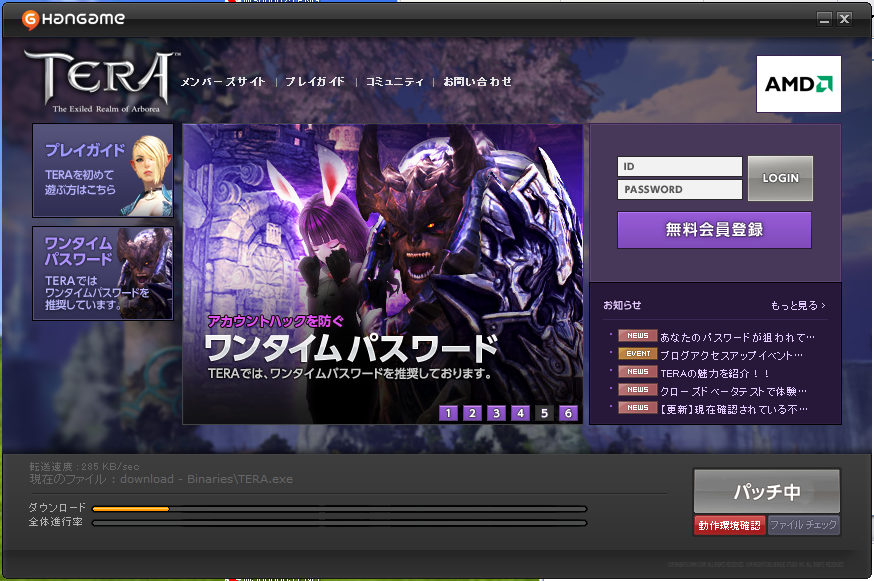Switch banner to slide 4
The width and height of the screenshot is (874, 581).
point(520,413)
